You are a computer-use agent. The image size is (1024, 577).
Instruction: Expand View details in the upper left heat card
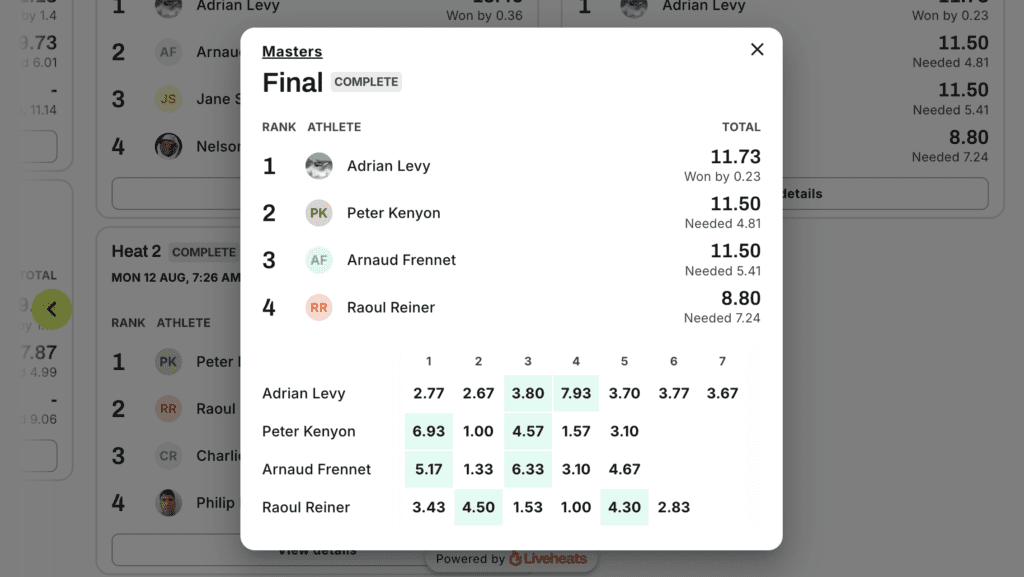[176, 194]
